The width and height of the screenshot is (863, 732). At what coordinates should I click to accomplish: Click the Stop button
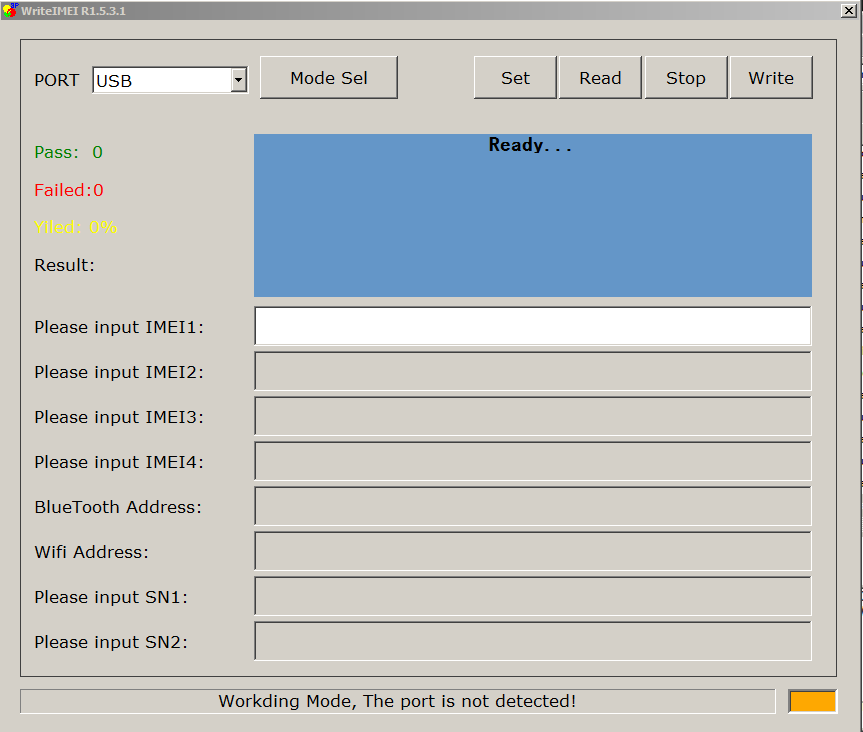click(x=686, y=78)
